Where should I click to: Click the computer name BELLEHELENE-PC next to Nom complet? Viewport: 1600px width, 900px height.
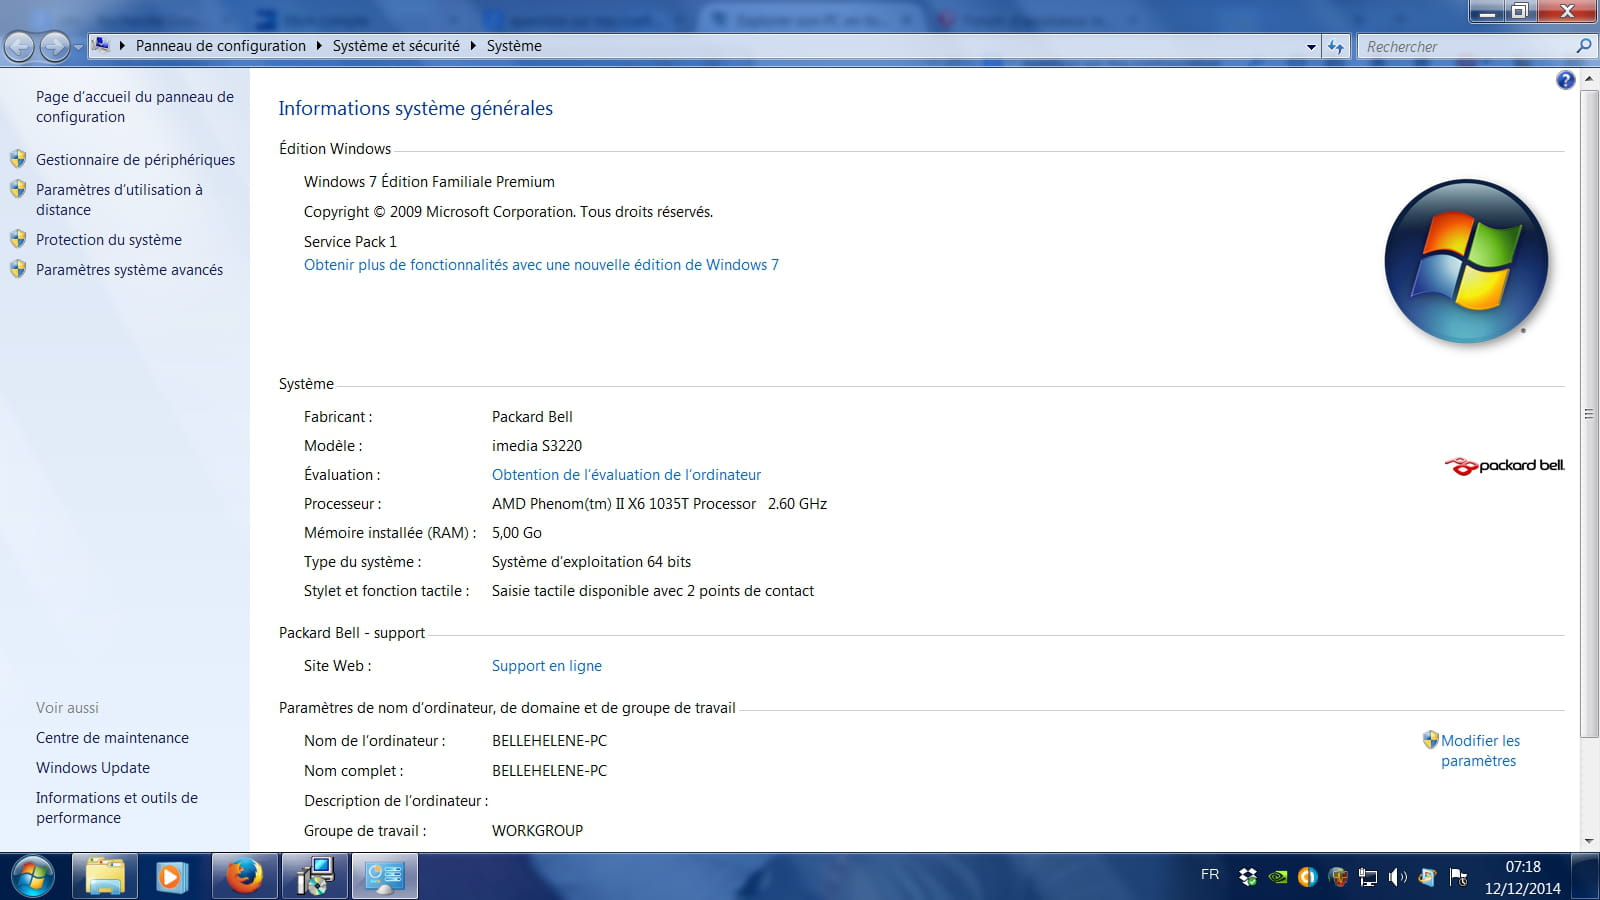549,771
